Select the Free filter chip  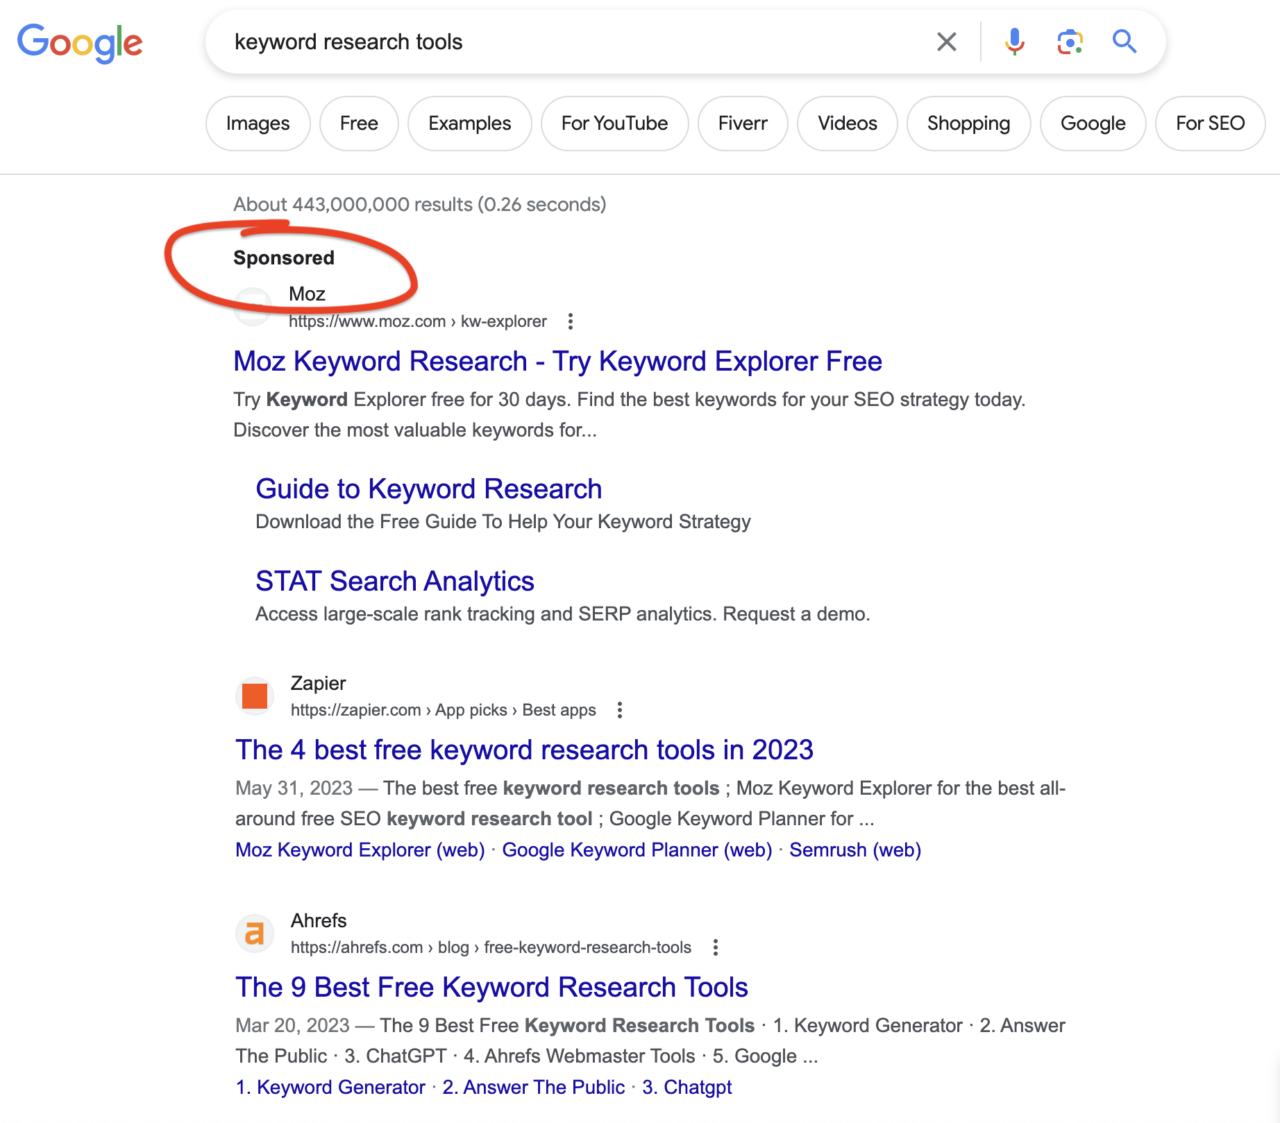coord(359,123)
